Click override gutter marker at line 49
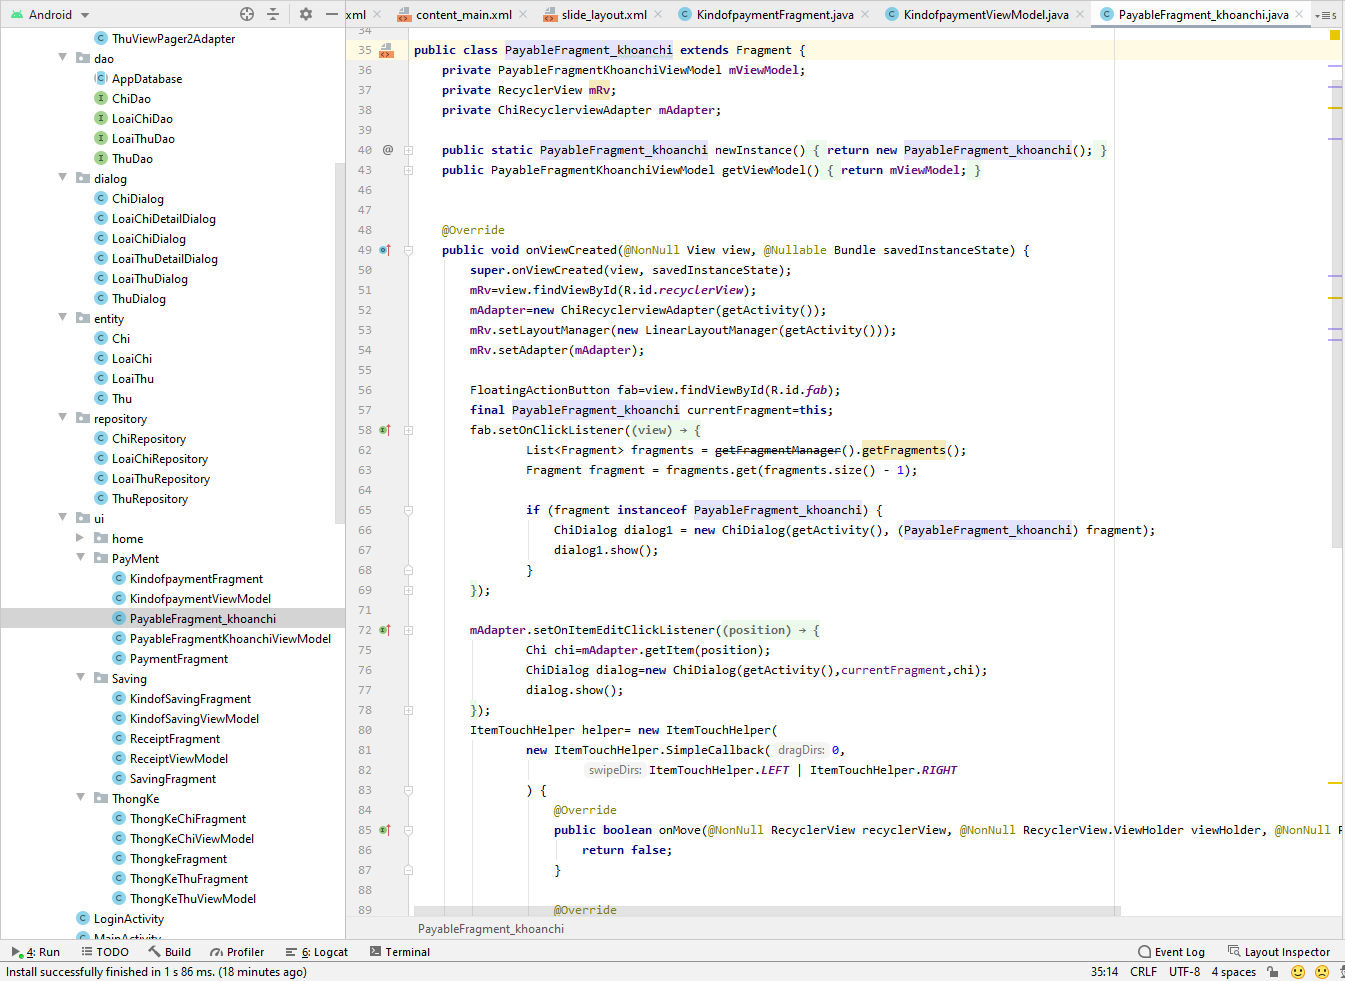Viewport: 1345px width, 981px height. tap(386, 250)
